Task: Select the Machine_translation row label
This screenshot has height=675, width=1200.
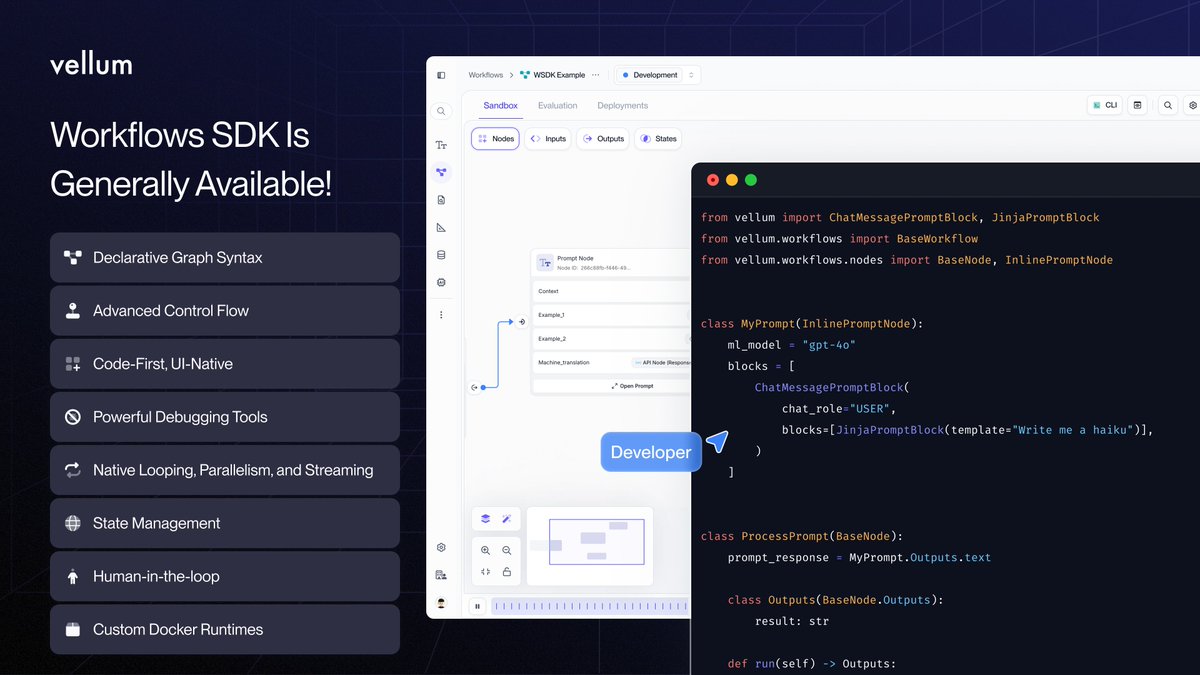Action: pos(563,363)
